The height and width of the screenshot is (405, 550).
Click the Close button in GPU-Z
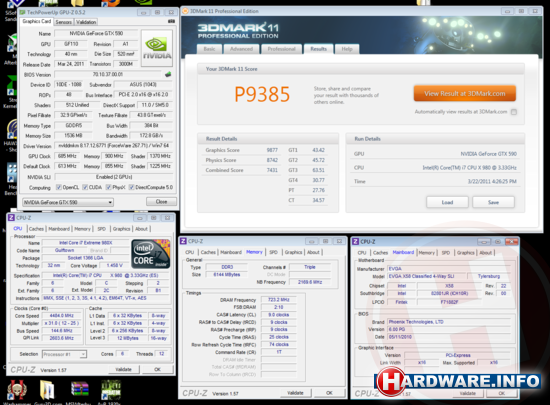pyautogui.click(x=161, y=202)
